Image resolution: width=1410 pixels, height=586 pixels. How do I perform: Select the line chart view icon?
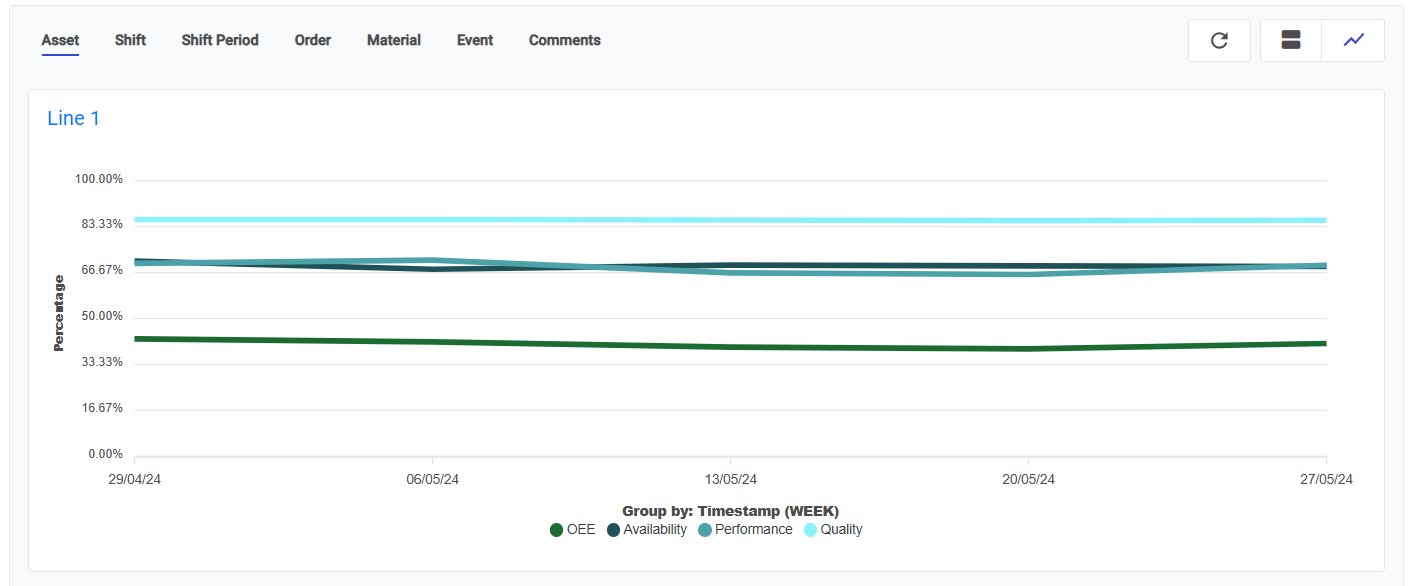click(x=1353, y=41)
